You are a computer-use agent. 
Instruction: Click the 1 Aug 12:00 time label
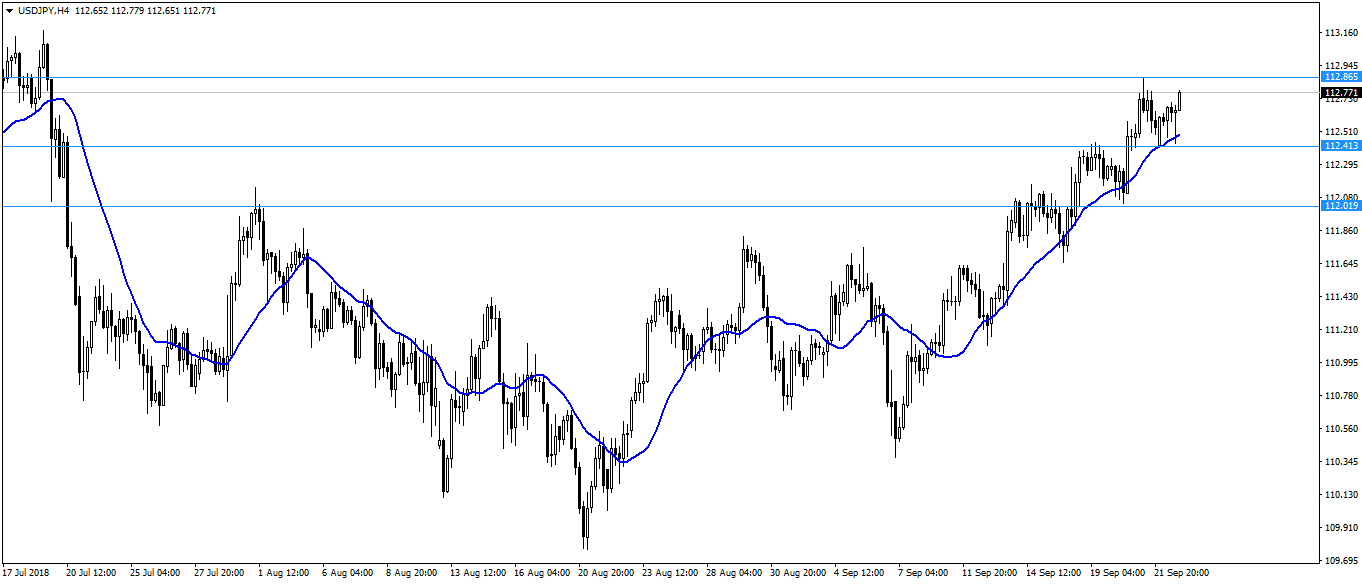click(283, 574)
